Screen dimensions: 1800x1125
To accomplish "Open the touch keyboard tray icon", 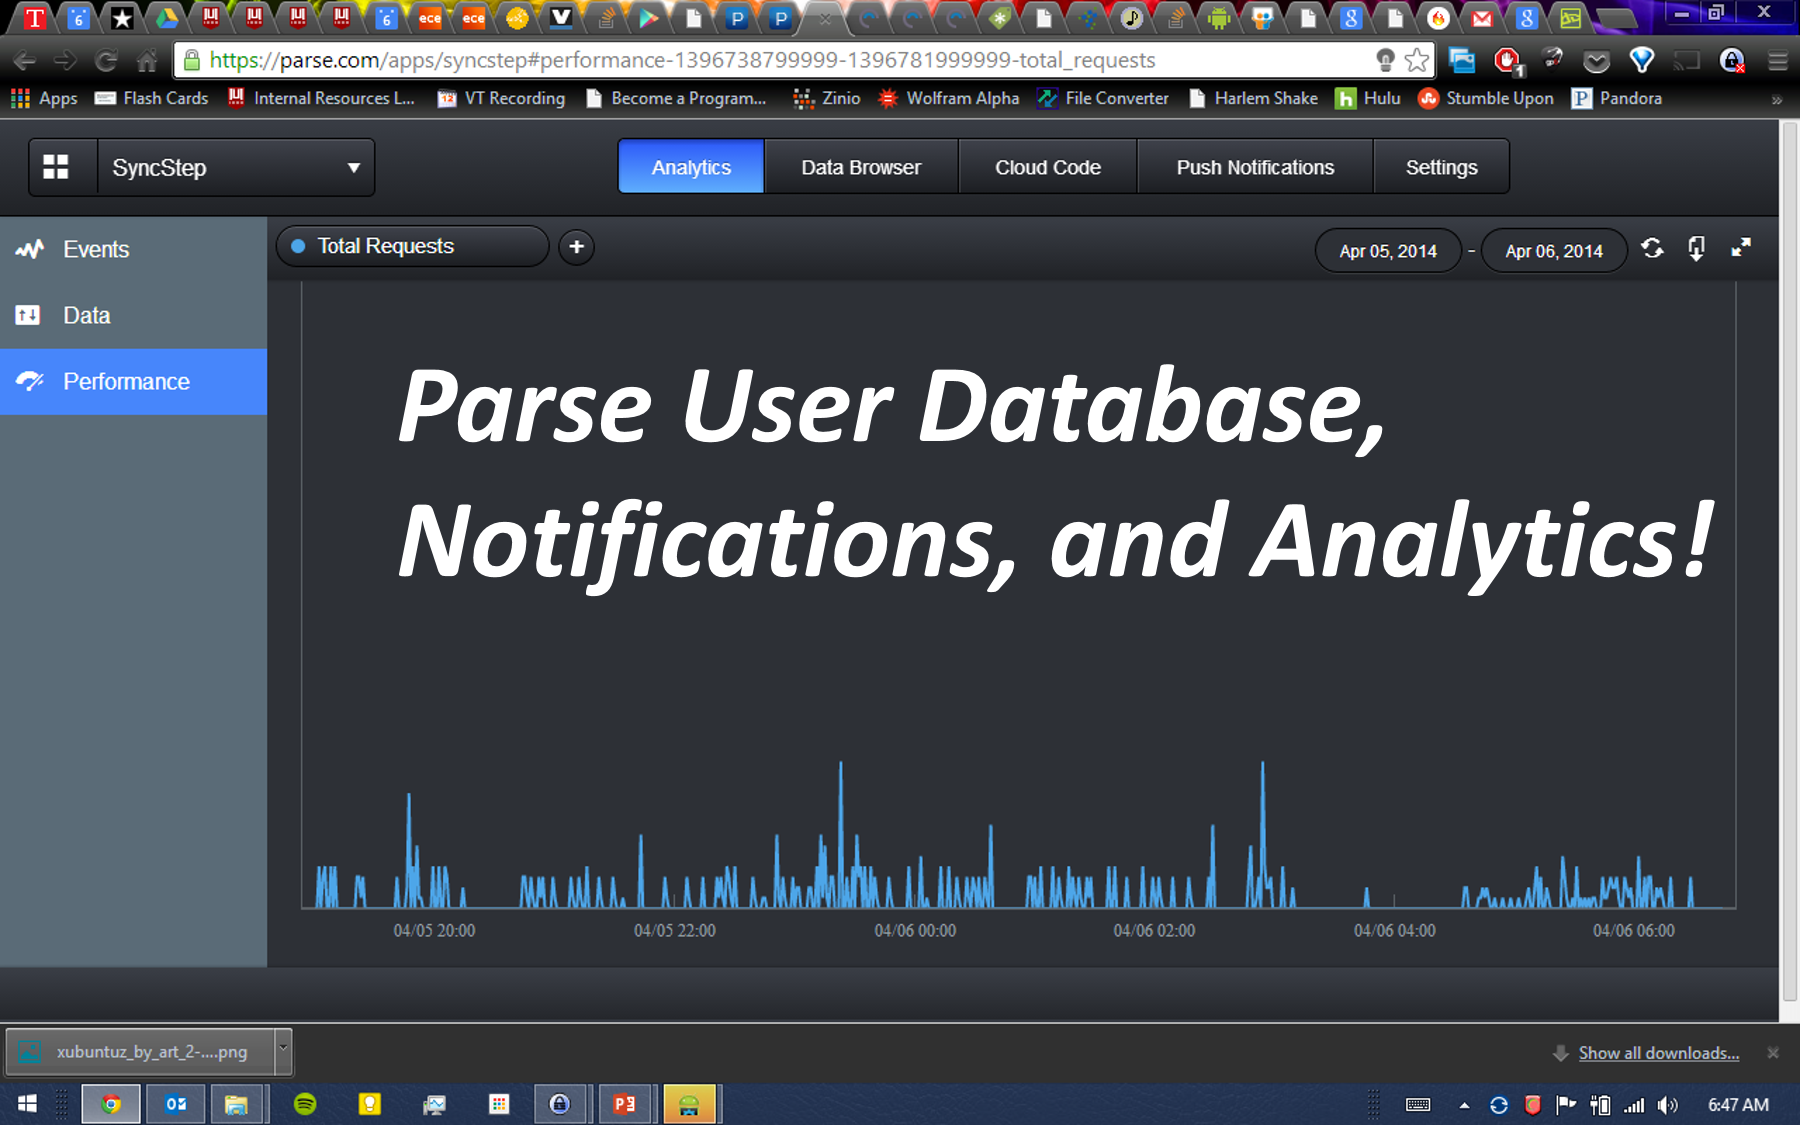I will (x=1418, y=1105).
